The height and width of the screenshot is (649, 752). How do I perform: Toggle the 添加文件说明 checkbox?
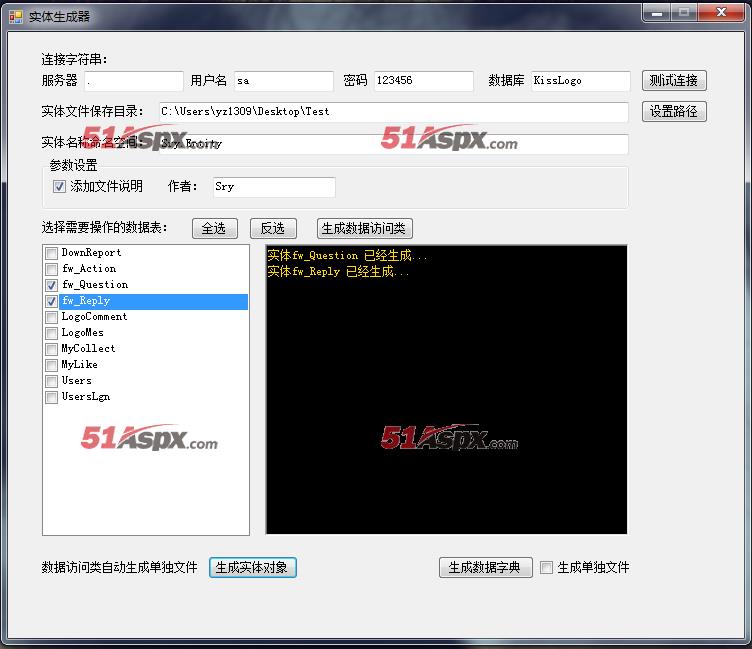pos(59,186)
